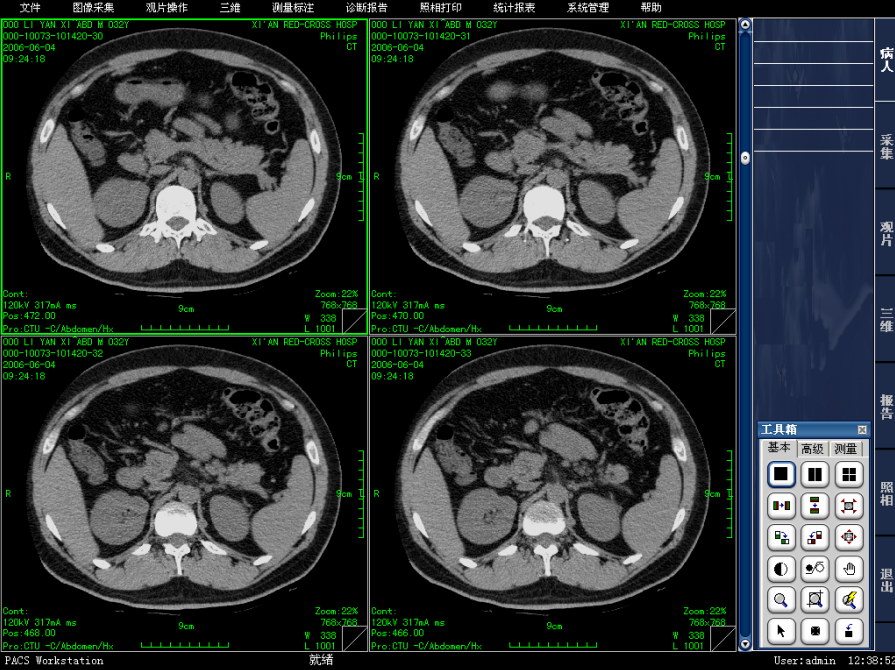895x670 pixels.
Task: Select the region zoom tool with crosshair frame
Action: pyautogui.click(x=815, y=600)
